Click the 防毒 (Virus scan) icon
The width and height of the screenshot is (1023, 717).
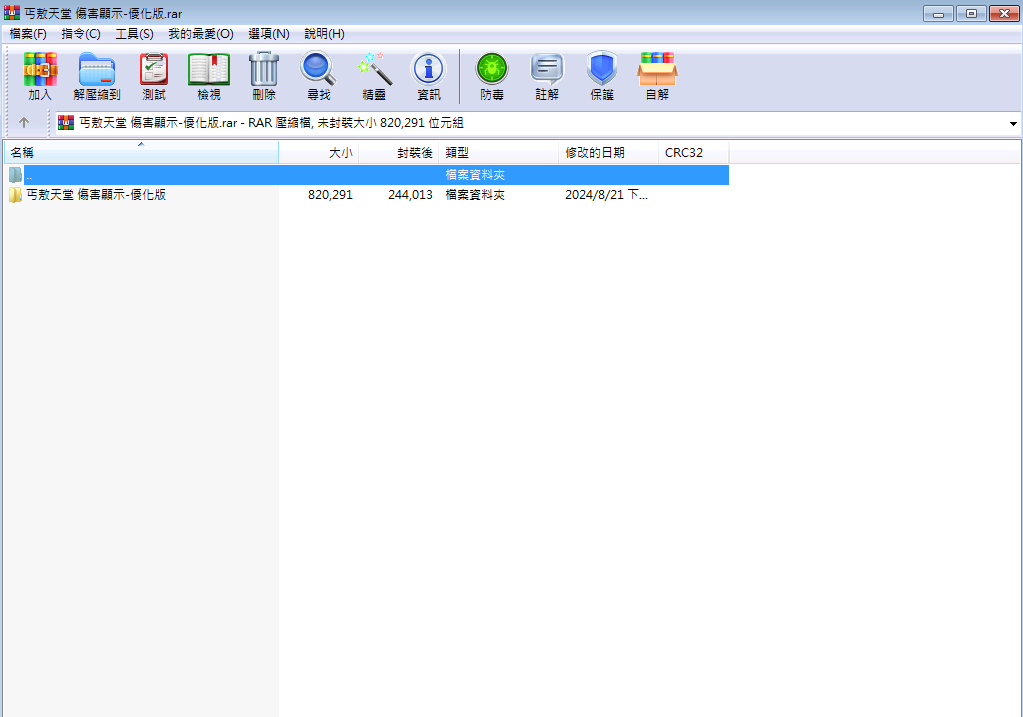tap(492, 76)
